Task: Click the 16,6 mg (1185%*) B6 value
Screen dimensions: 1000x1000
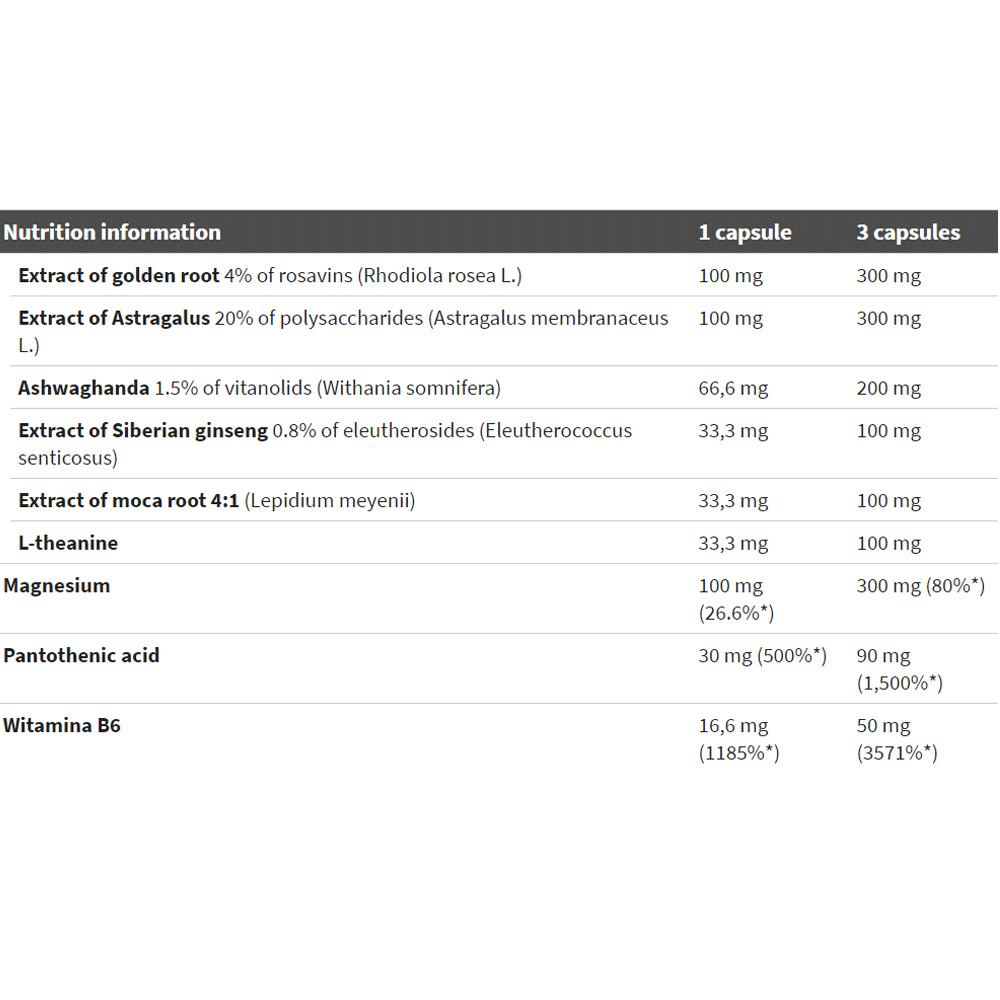Action: 739,739
